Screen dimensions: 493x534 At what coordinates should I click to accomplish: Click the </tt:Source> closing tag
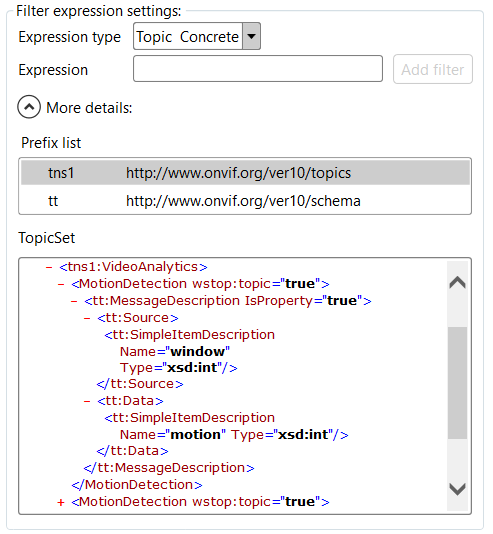(x=140, y=384)
